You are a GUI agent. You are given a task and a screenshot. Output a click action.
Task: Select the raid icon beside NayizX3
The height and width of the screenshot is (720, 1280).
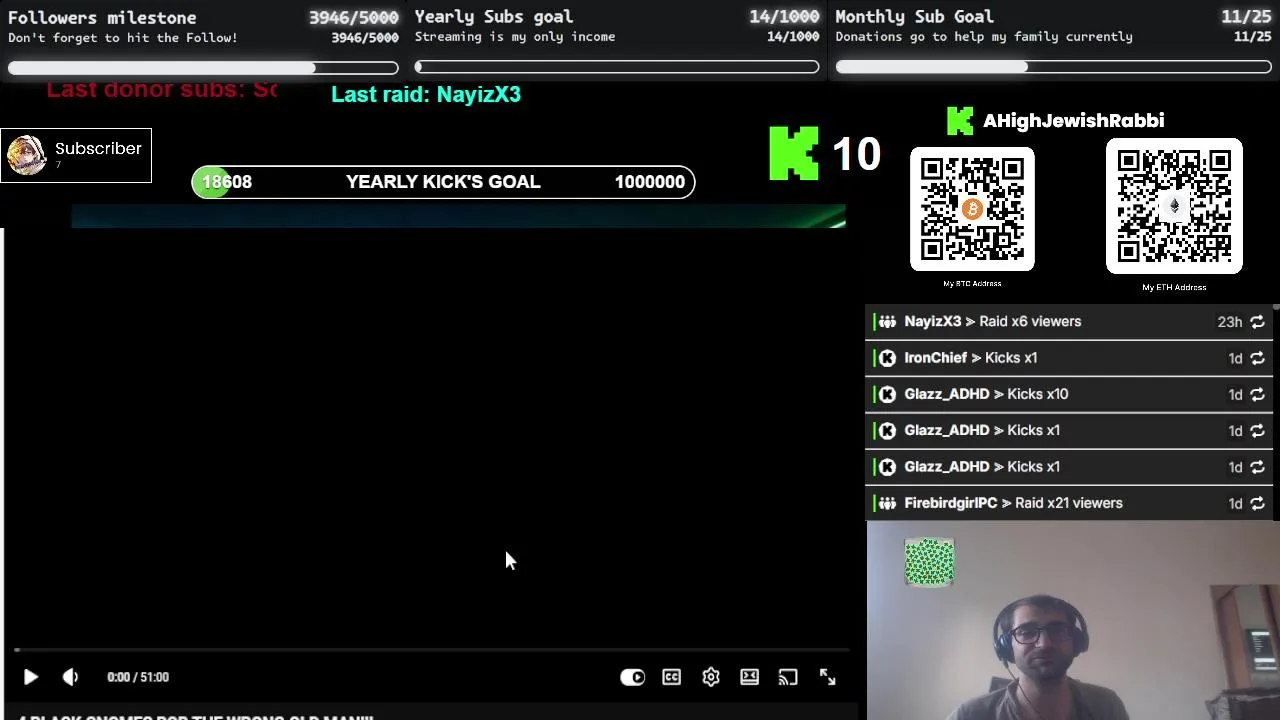pos(887,322)
